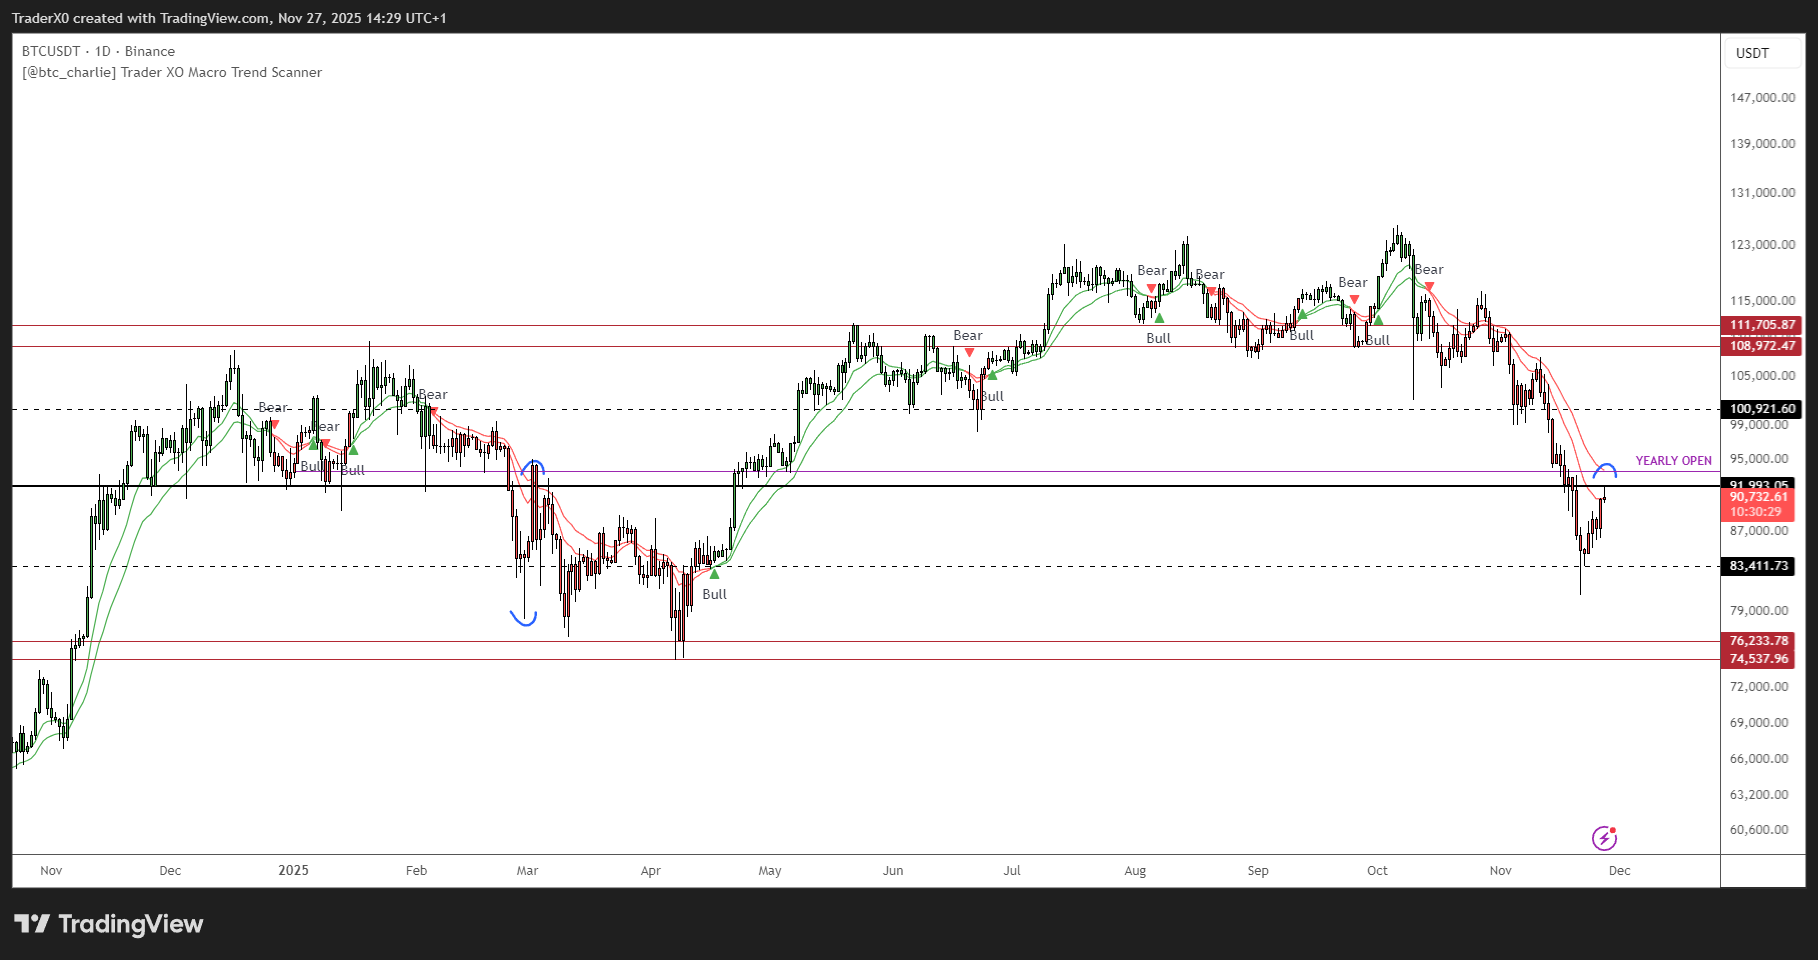Viewport: 1818px width, 960px height.
Task: Click the Trader XO Macro Trend Scanner legend
Action: pyautogui.click(x=172, y=72)
